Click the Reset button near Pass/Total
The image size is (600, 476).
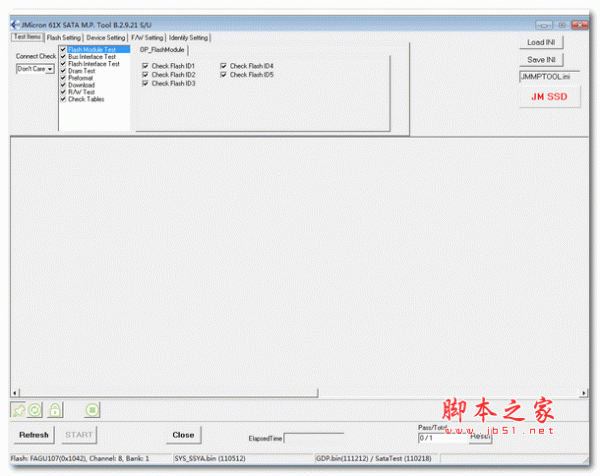click(x=481, y=437)
